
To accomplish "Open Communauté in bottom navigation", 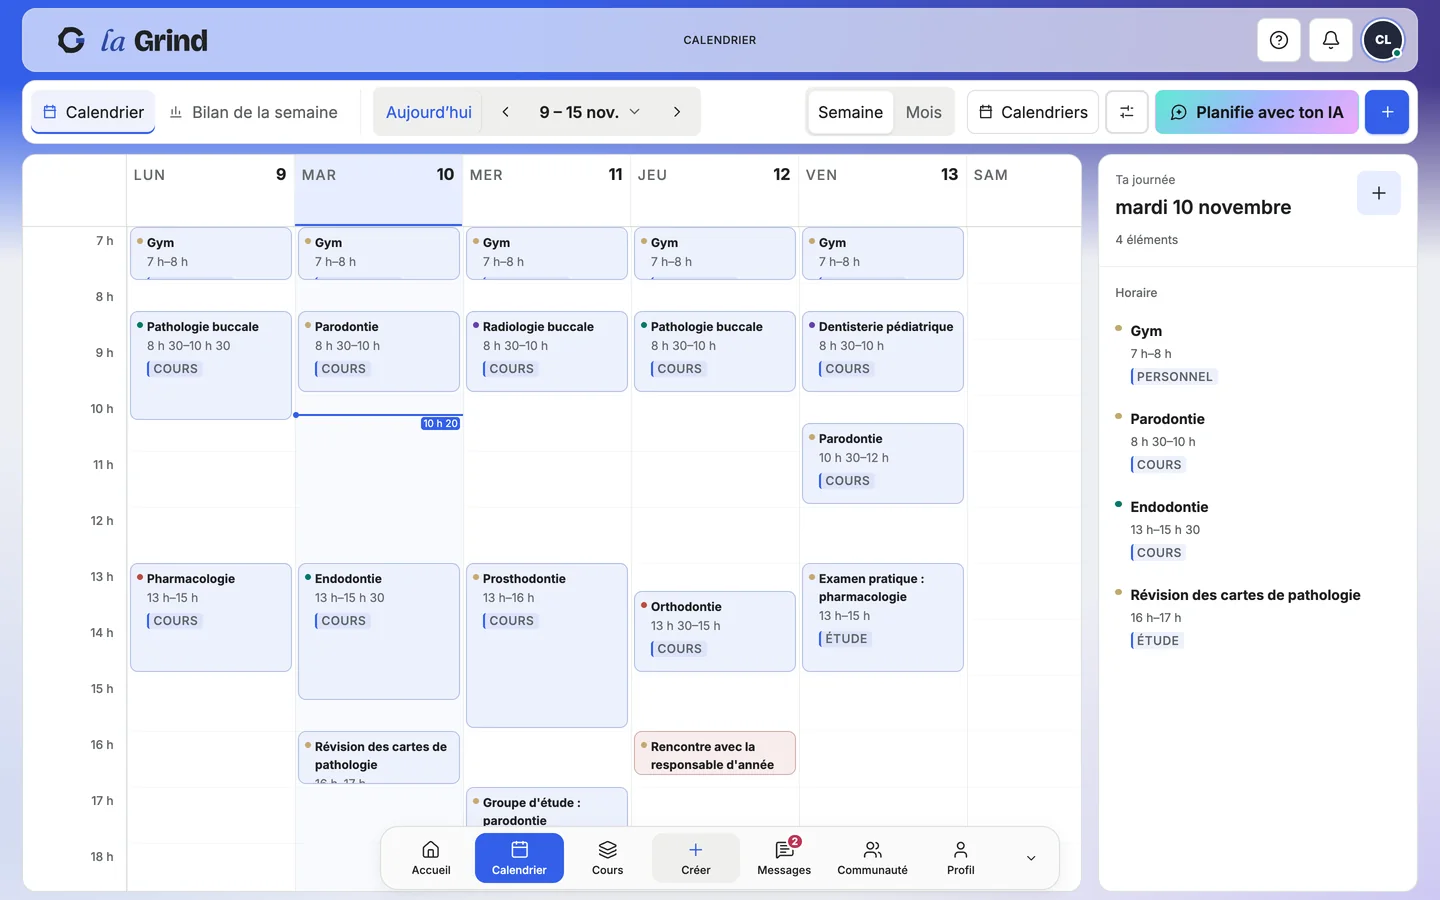I will [x=872, y=858].
